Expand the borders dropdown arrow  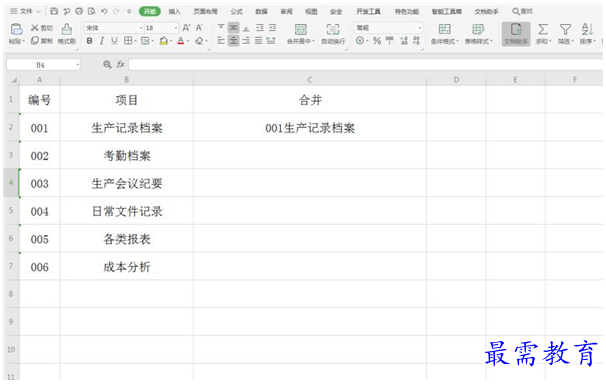(x=135, y=41)
